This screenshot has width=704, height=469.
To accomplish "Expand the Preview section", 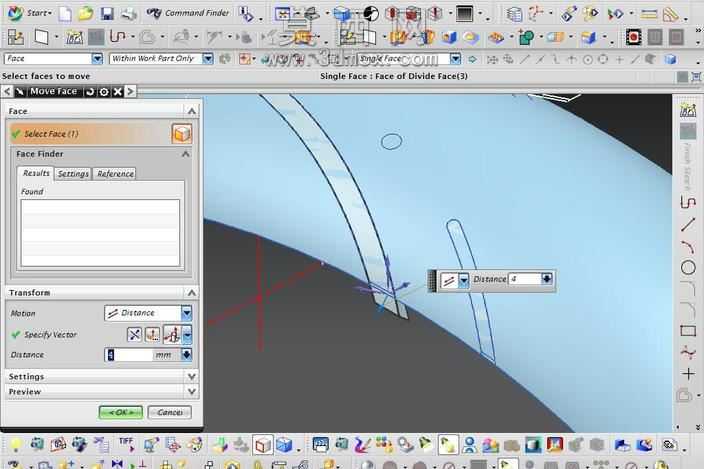I will pos(192,392).
